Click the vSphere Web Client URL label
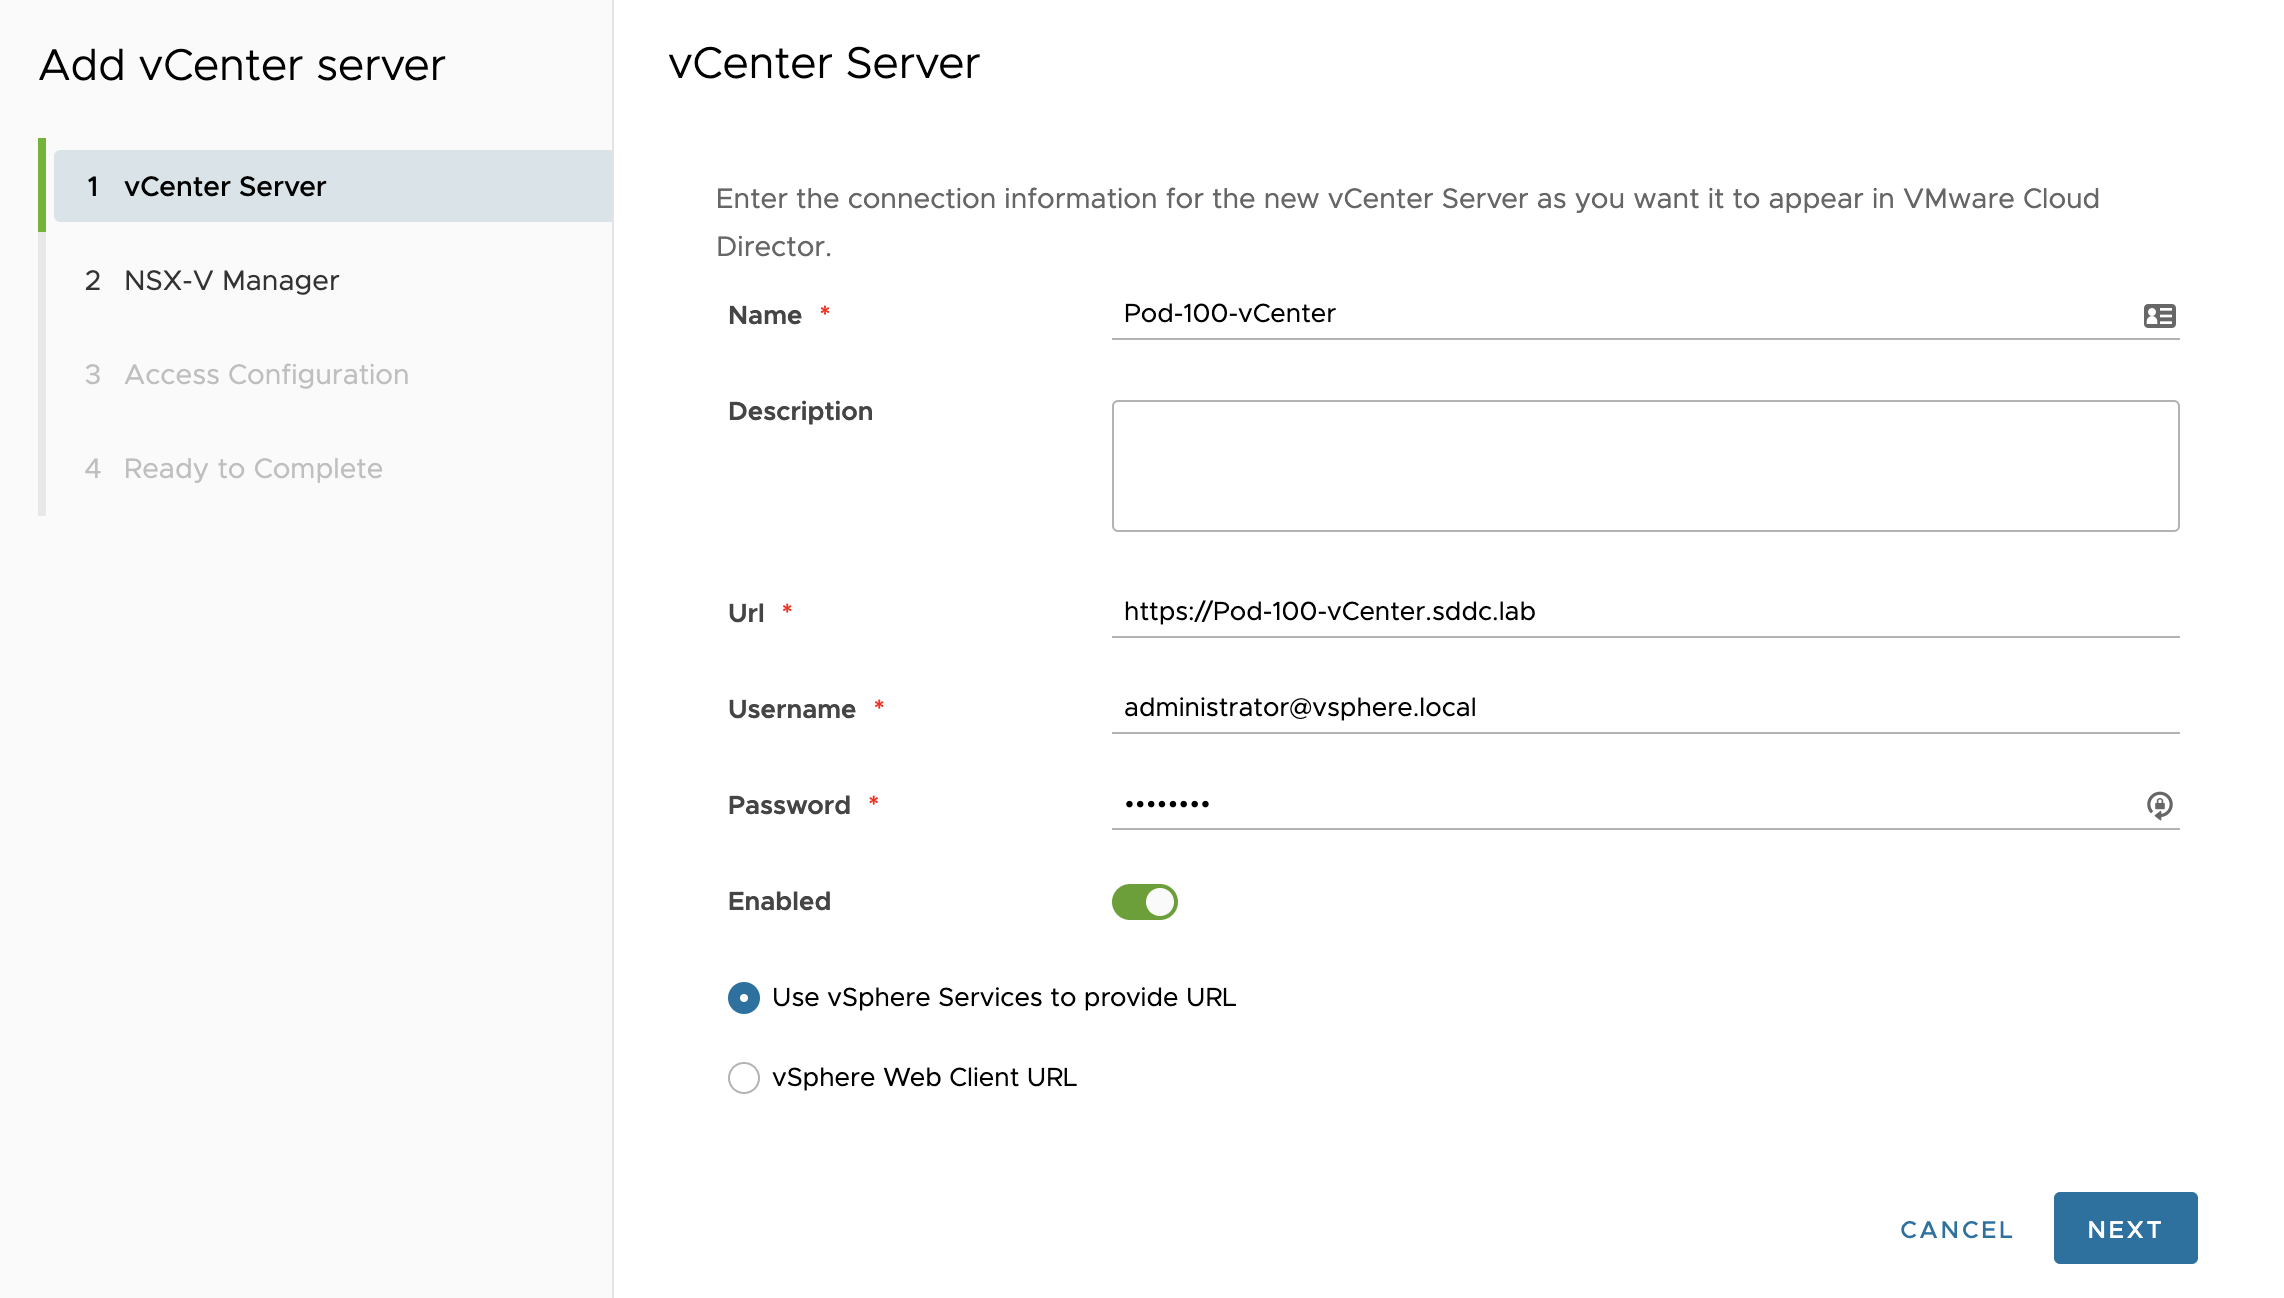This screenshot has width=2284, height=1298. tap(924, 1078)
